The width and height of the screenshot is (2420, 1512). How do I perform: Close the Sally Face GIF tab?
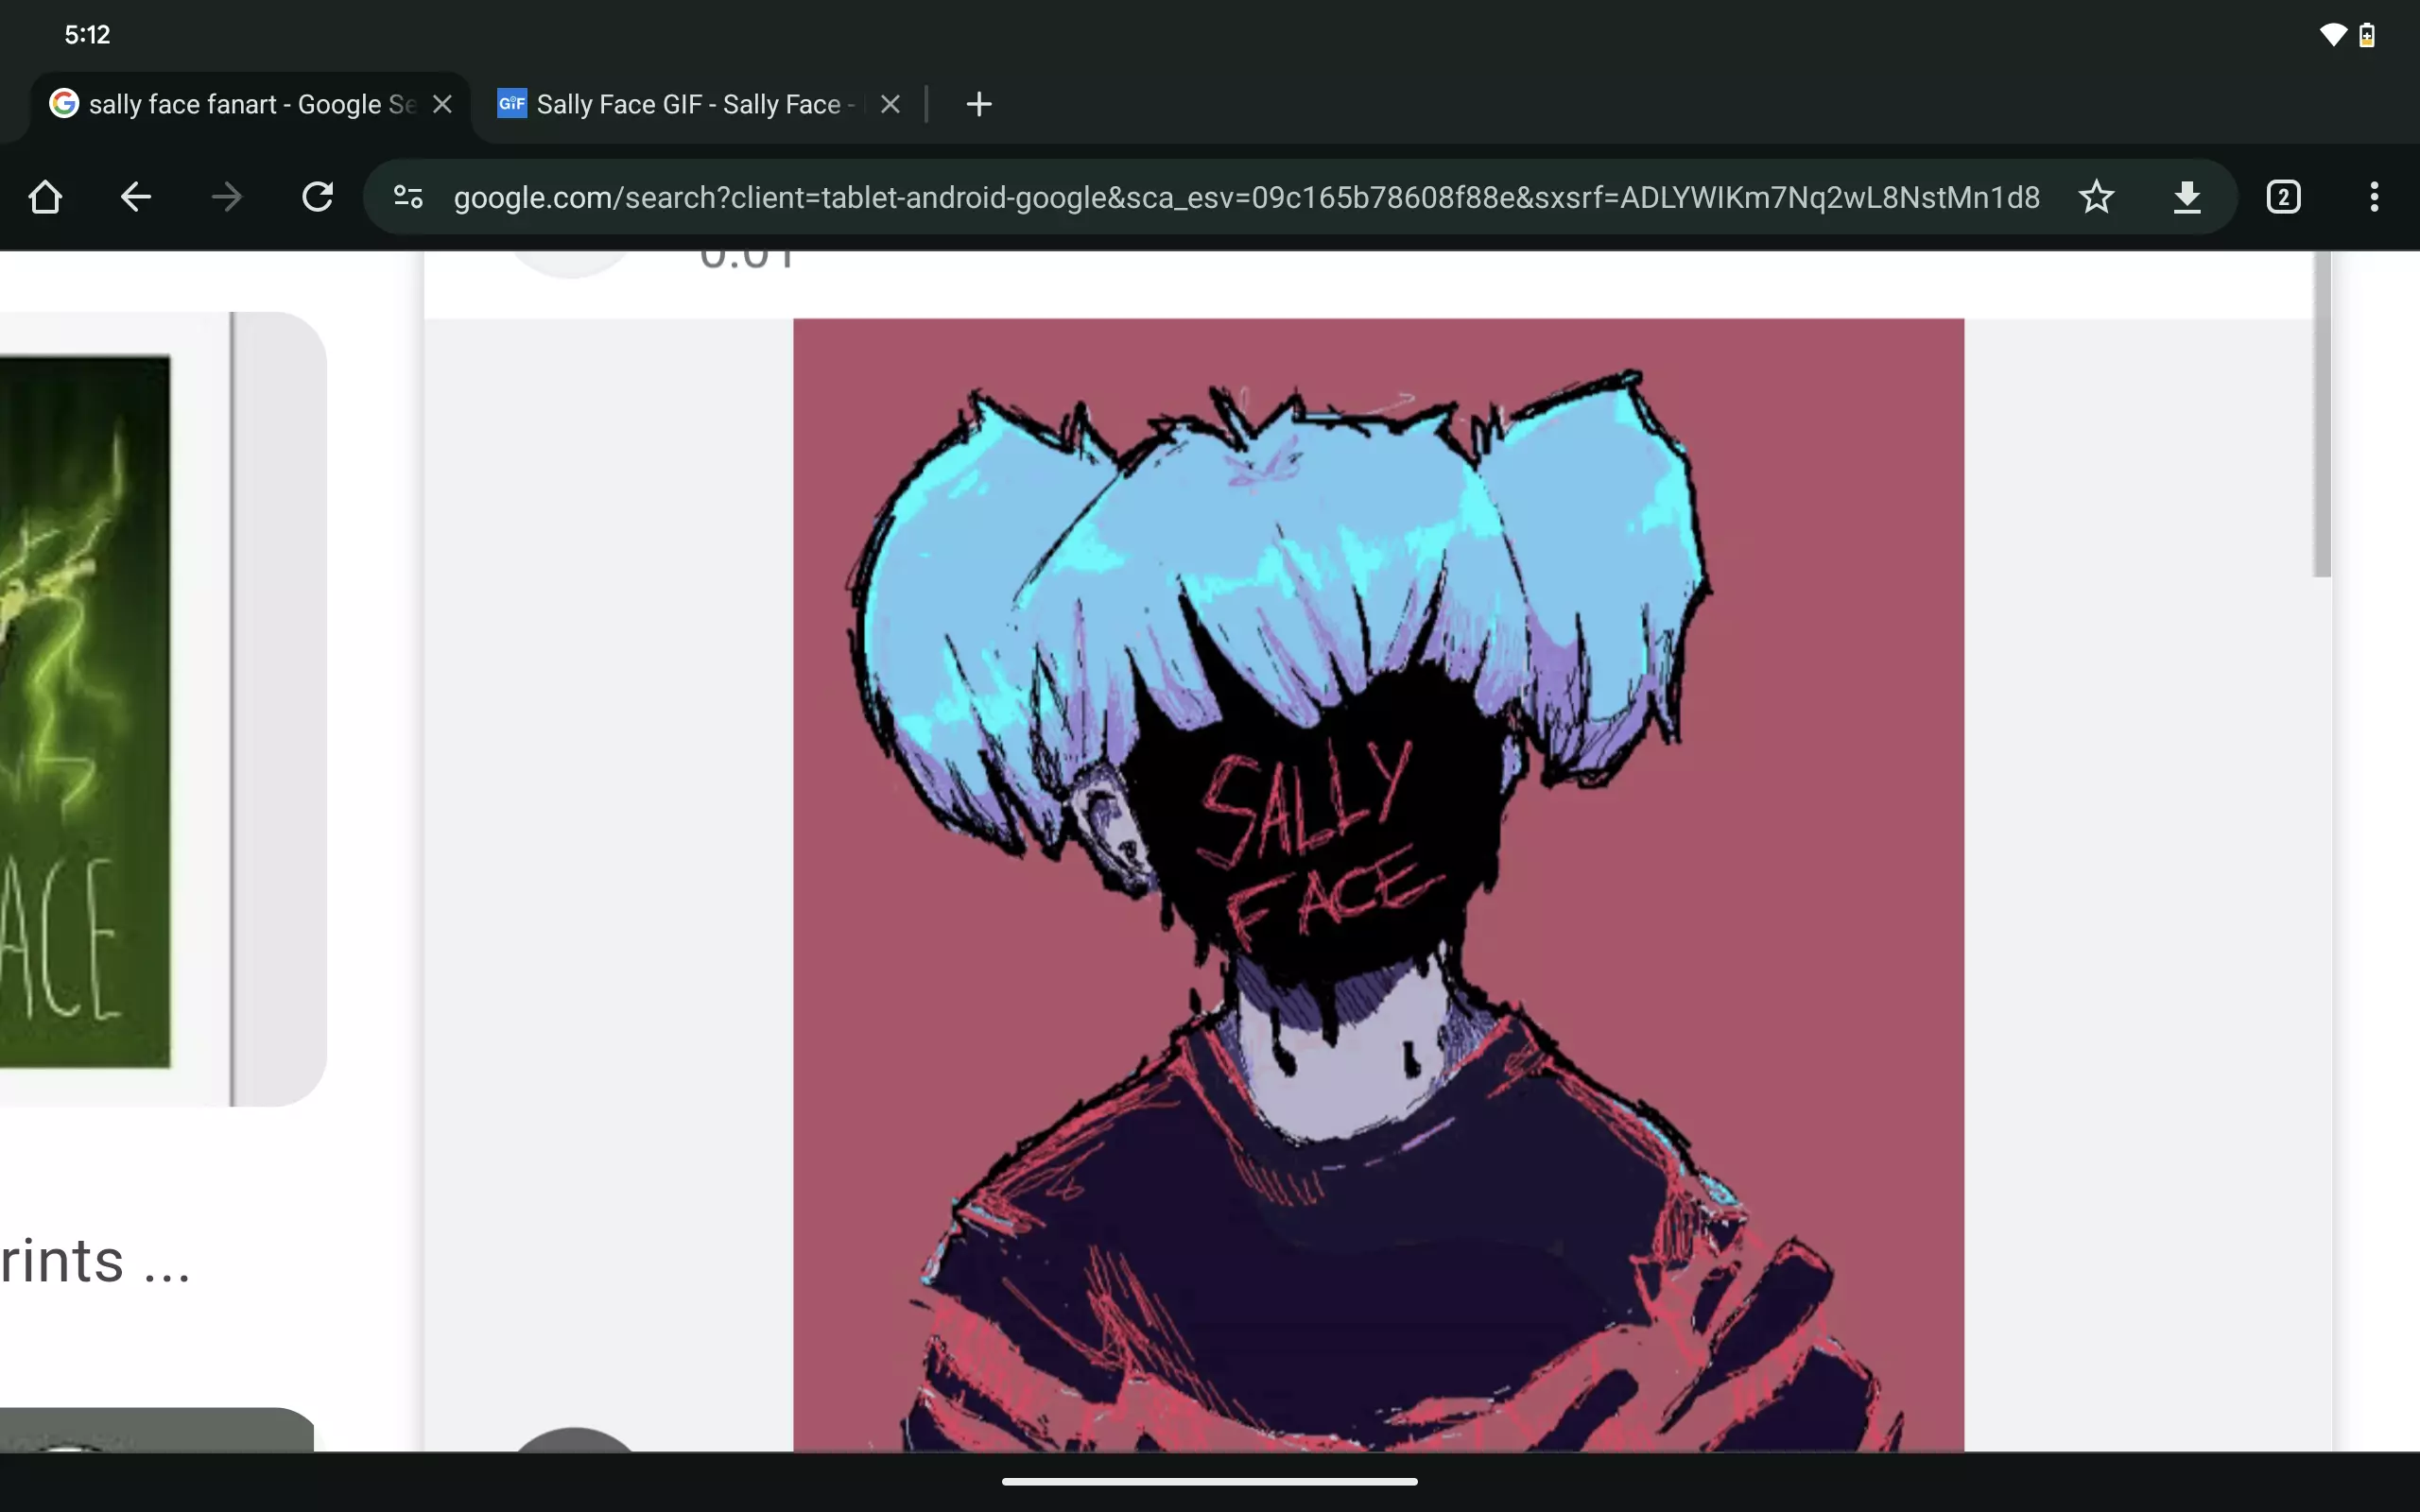890,104
